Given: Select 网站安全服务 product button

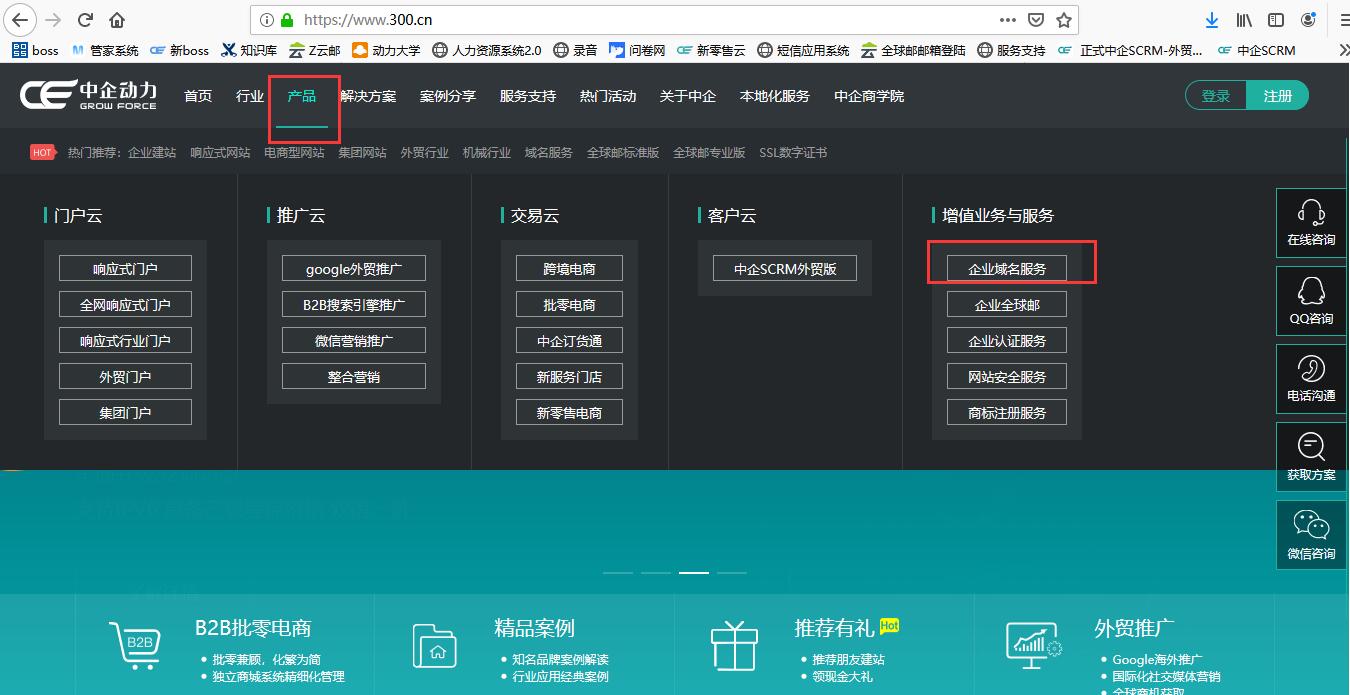Looking at the screenshot, I should pyautogui.click(x=1007, y=376).
